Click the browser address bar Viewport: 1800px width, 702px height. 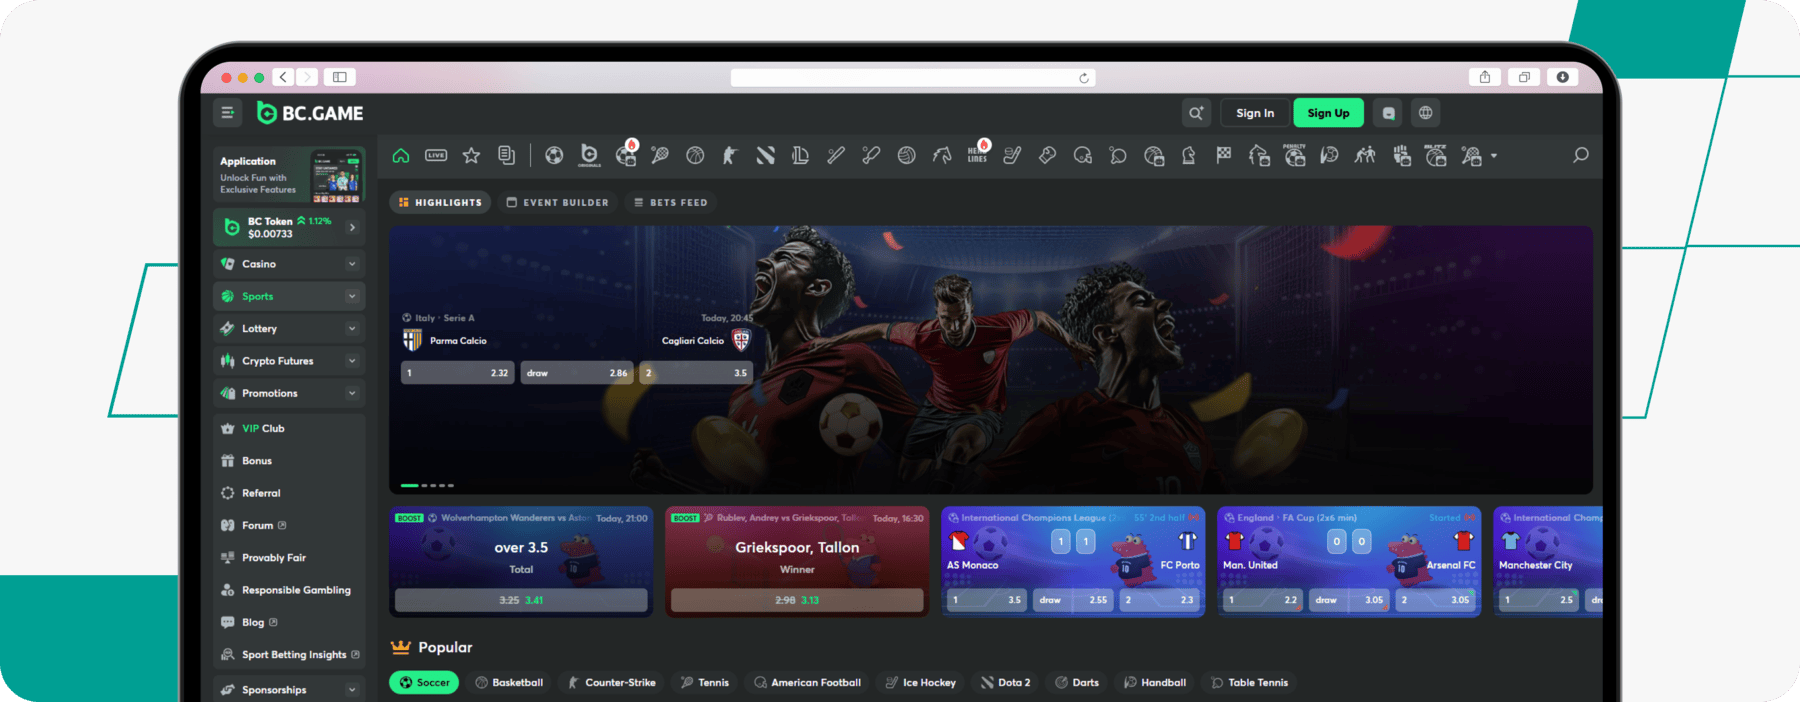coord(913,78)
